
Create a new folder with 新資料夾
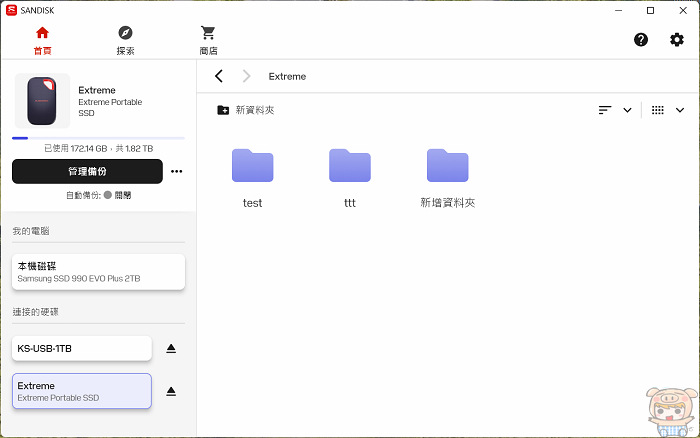coord(246,110)
